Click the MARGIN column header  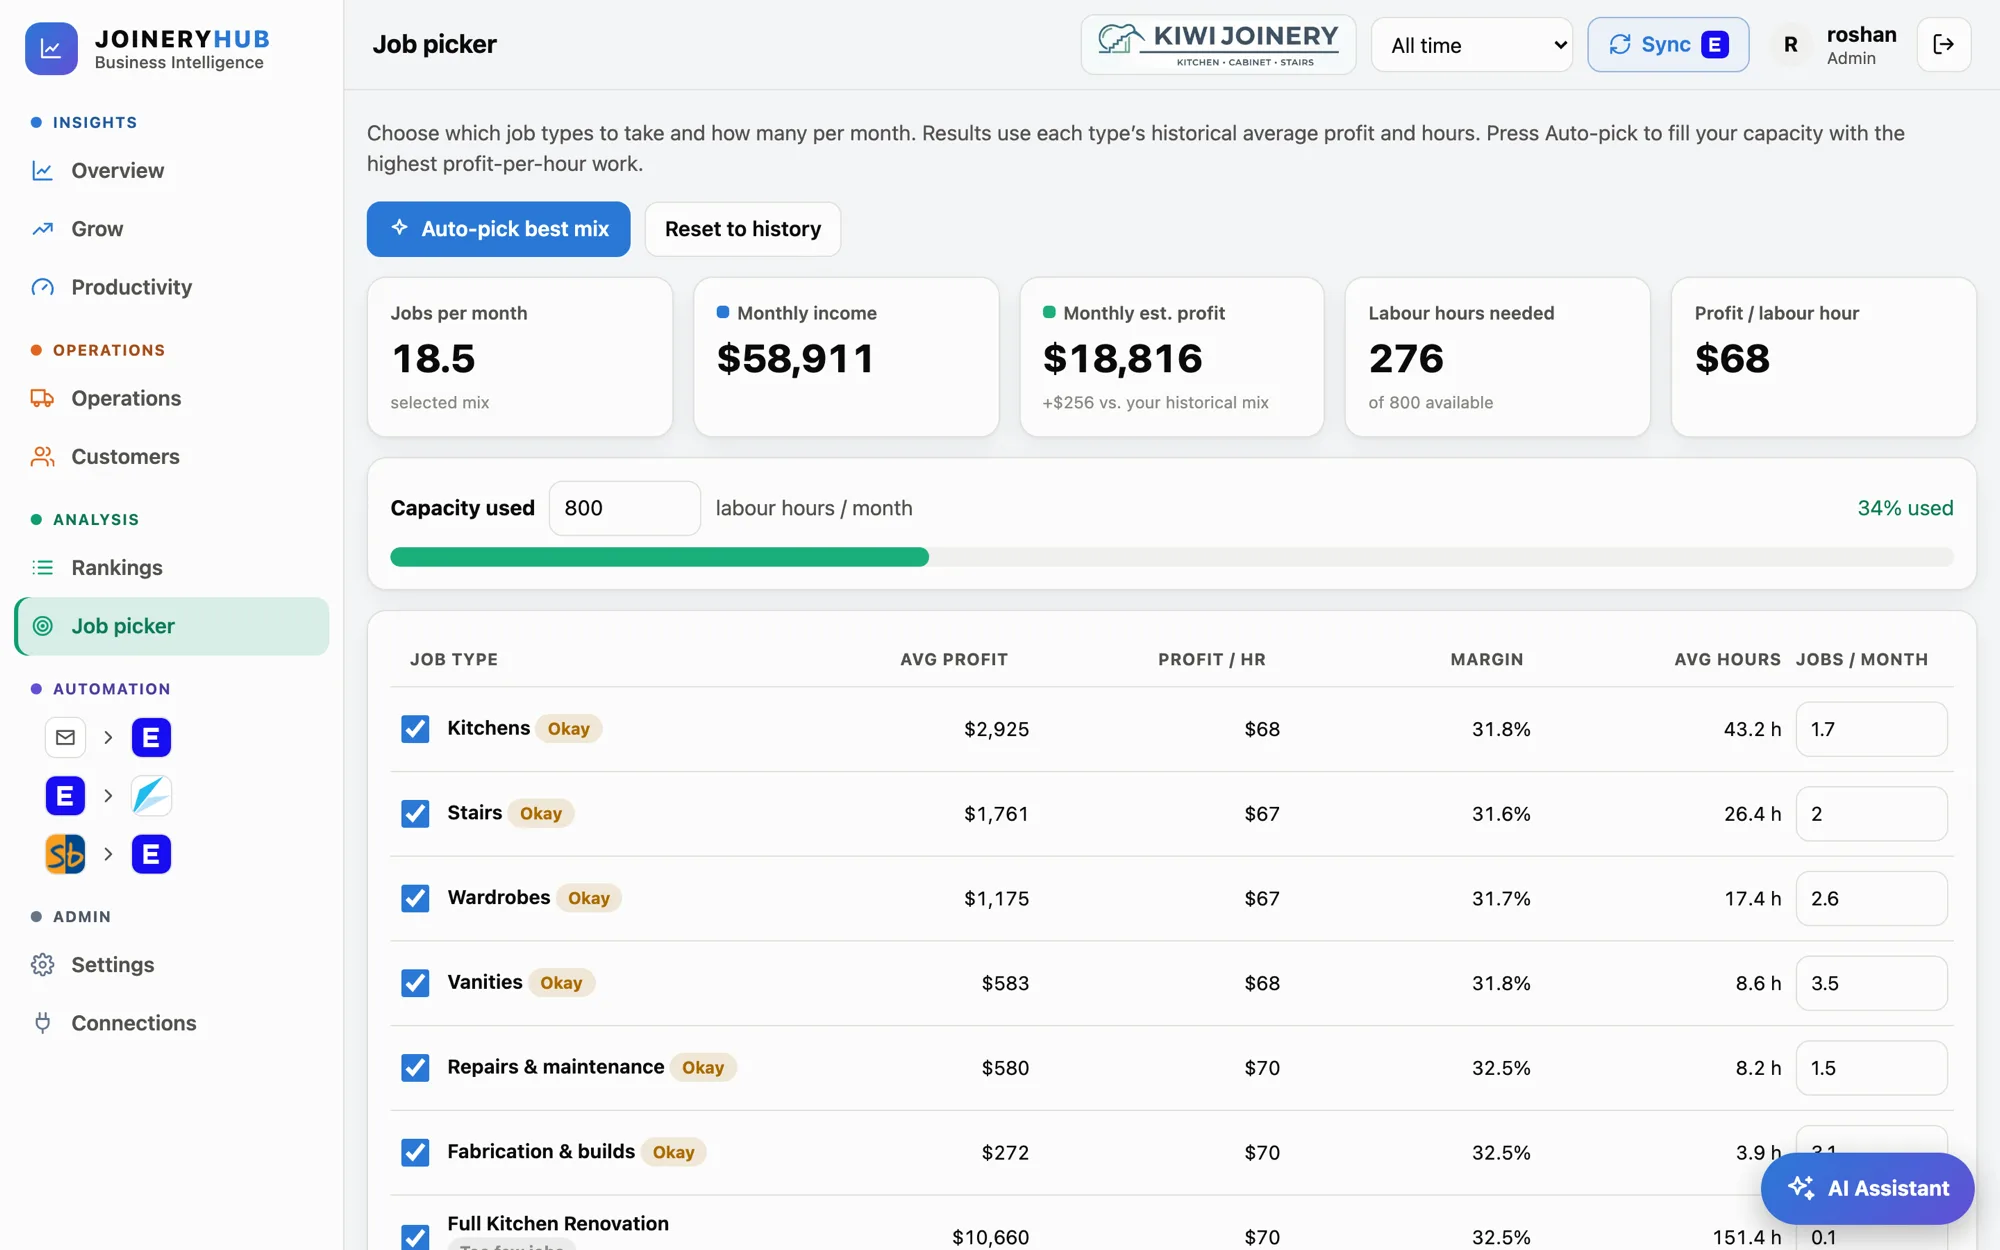coord(1486,659)
